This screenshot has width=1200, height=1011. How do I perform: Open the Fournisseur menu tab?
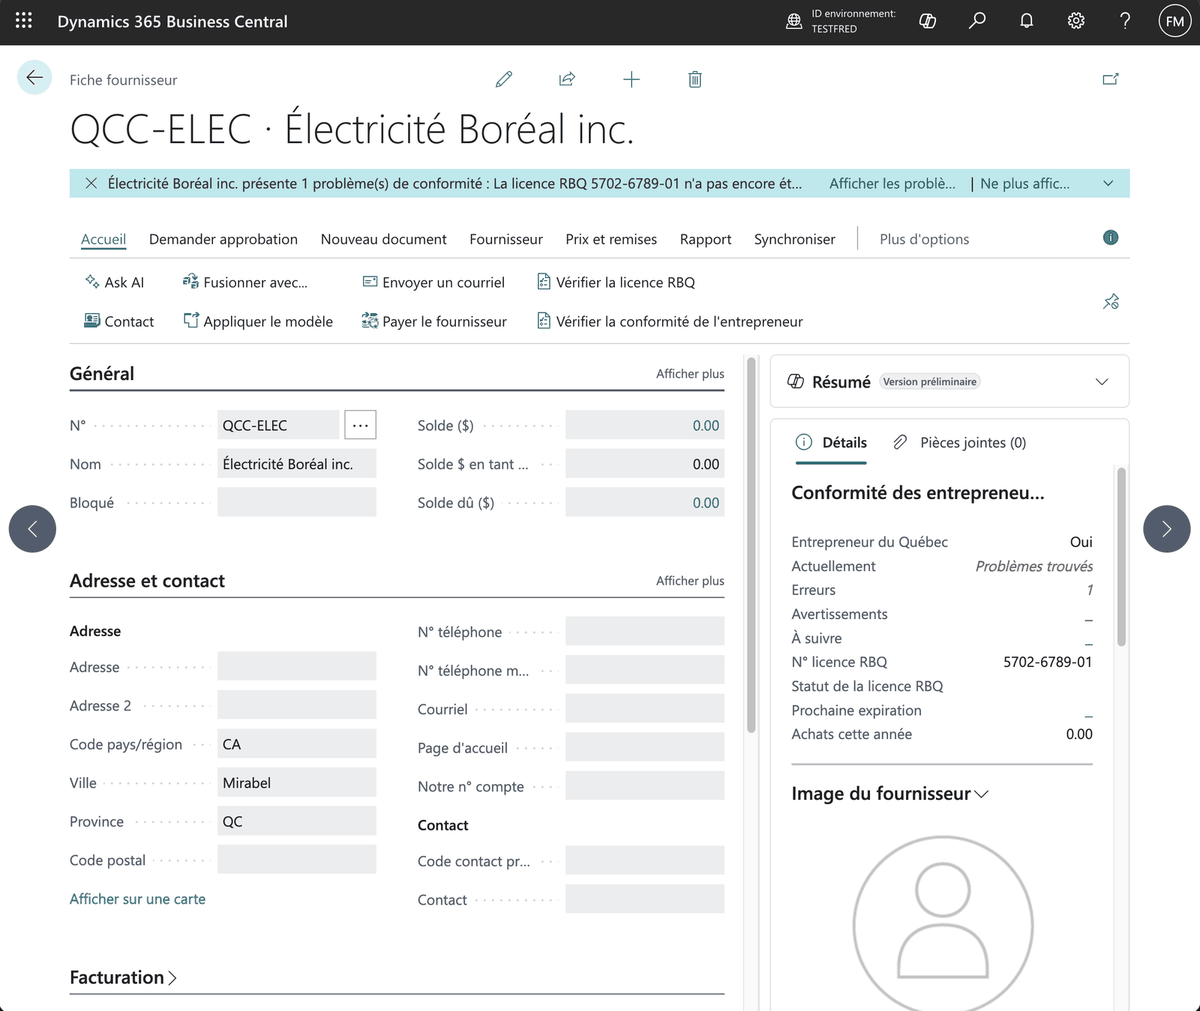[x=506, y=239]
